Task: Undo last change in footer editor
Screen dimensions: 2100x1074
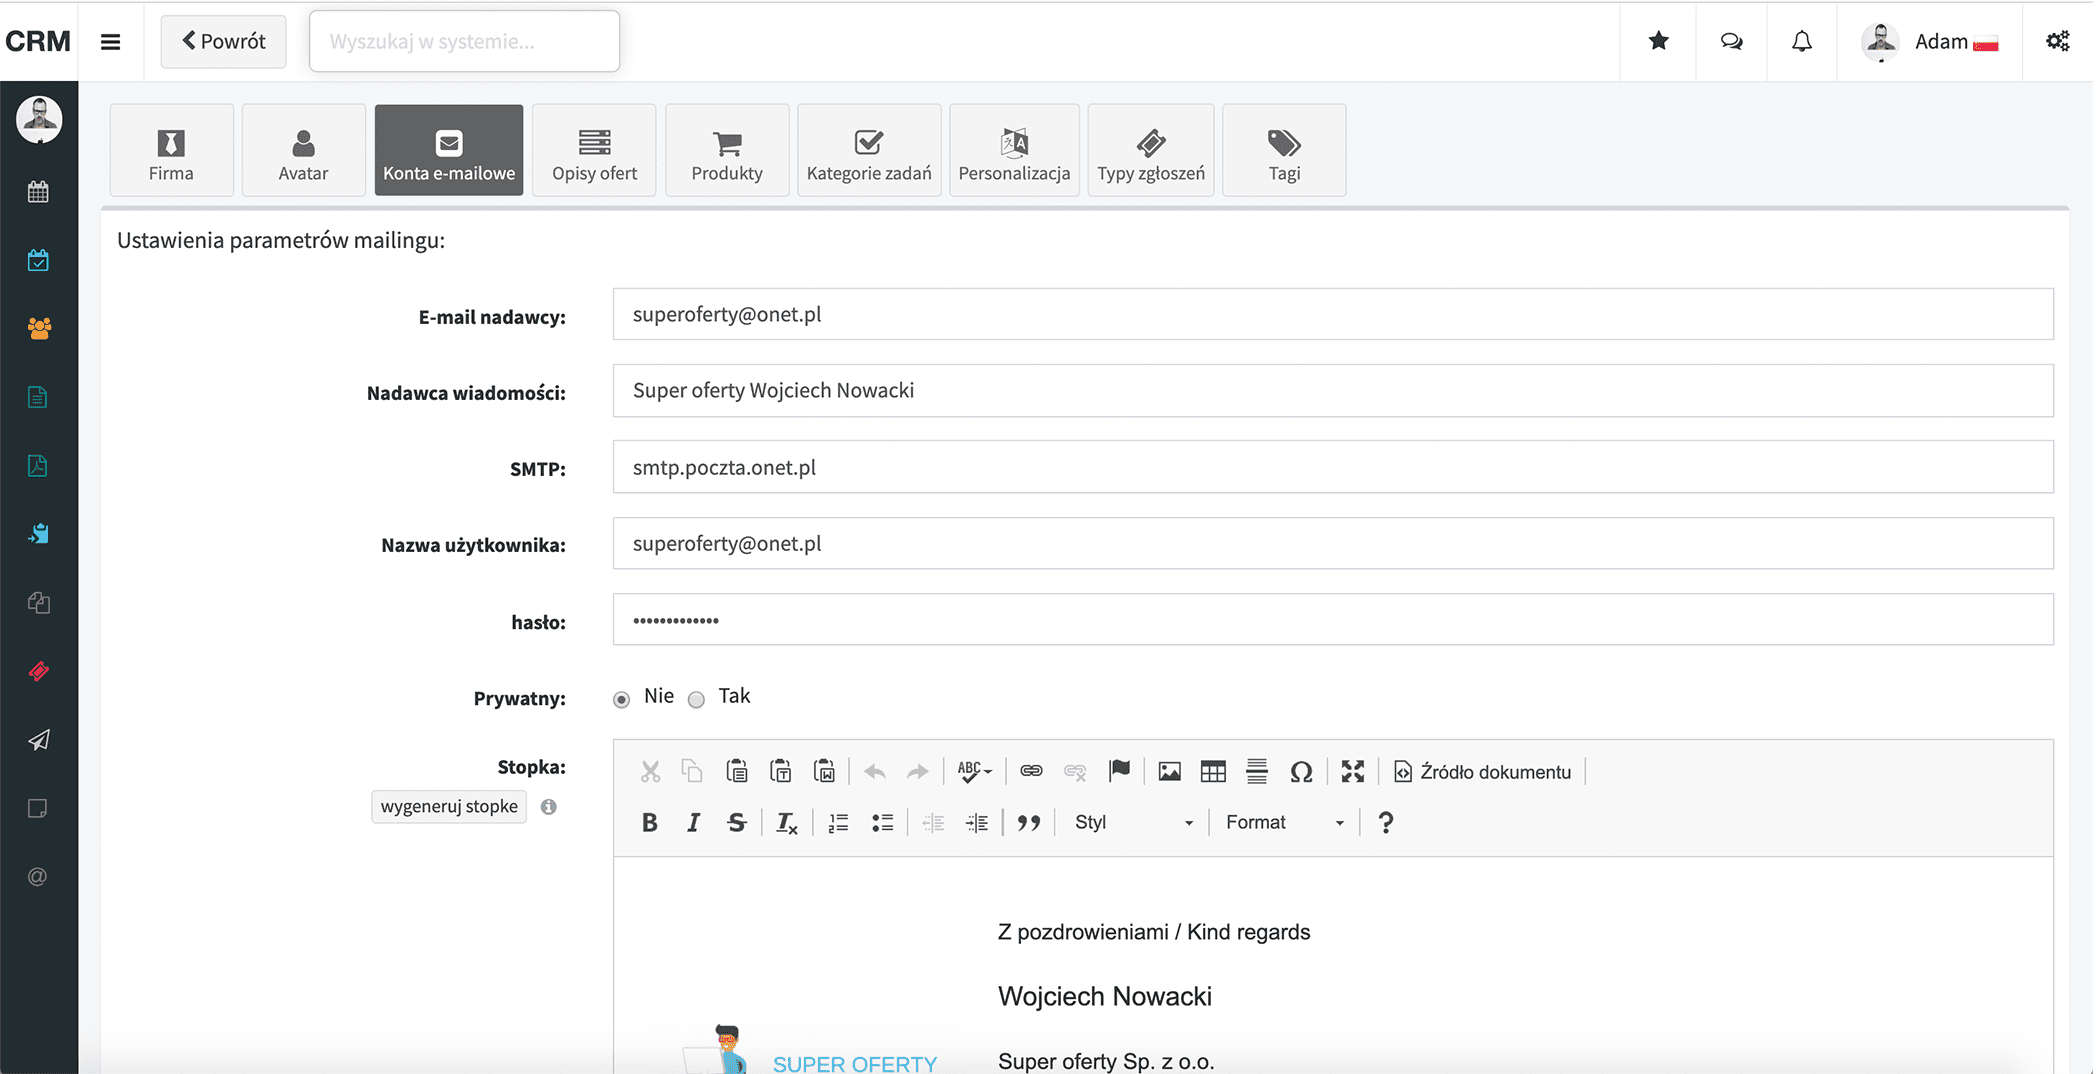Action: (875, 771)
